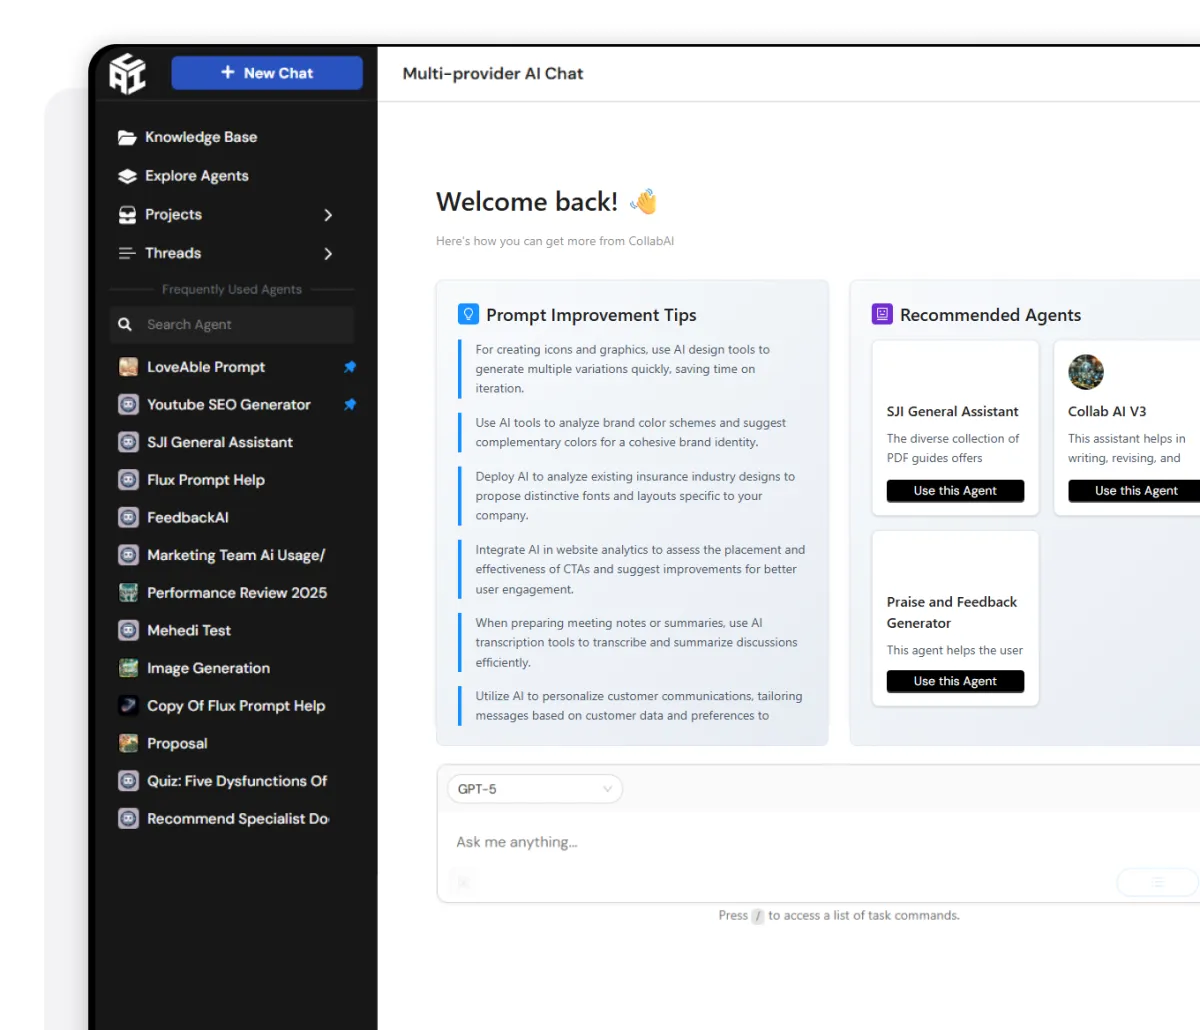
Task: Click the Praise and Feedback Generator title
Action: (x=951, y=612)
